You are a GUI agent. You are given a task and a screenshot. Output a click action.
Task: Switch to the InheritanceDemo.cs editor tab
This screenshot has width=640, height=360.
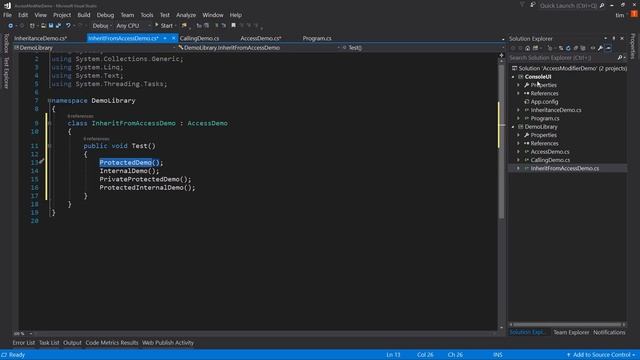(x=40, y=38)
